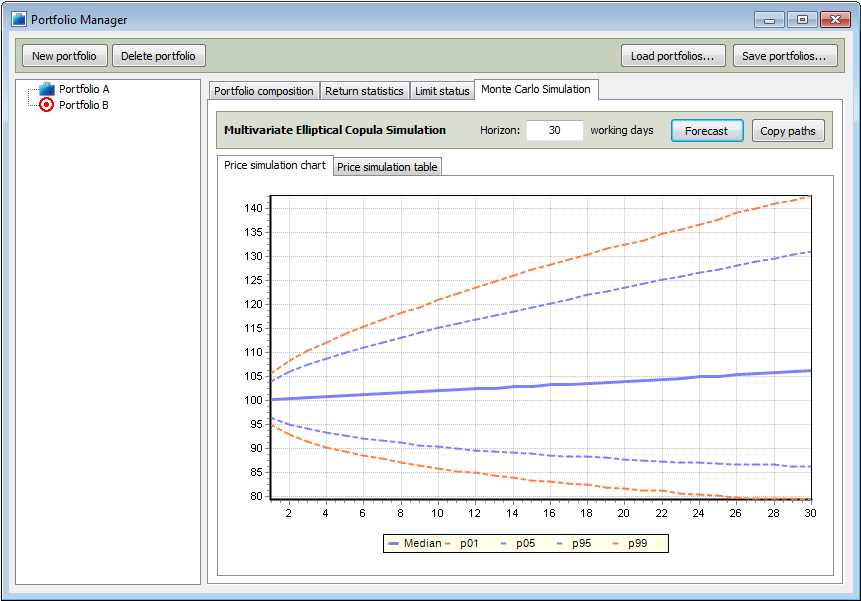
Task: Switch to the Price simulation table tab
Action: [x=387, y=167]
